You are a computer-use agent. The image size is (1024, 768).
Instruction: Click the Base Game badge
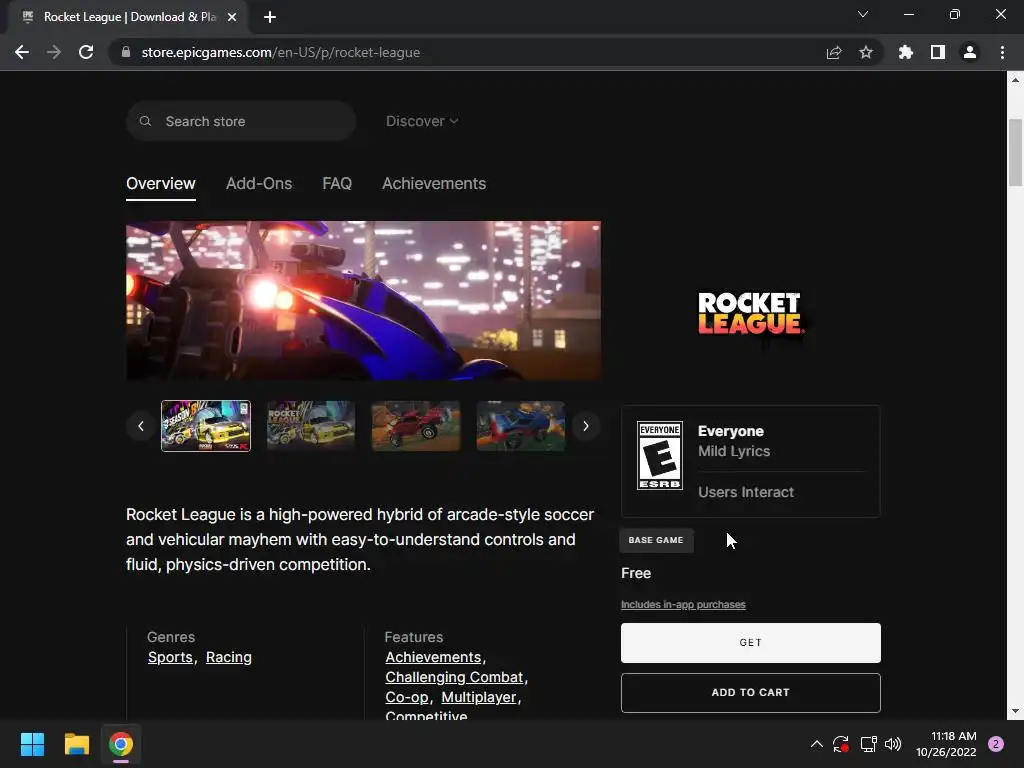tap(656, 540)
